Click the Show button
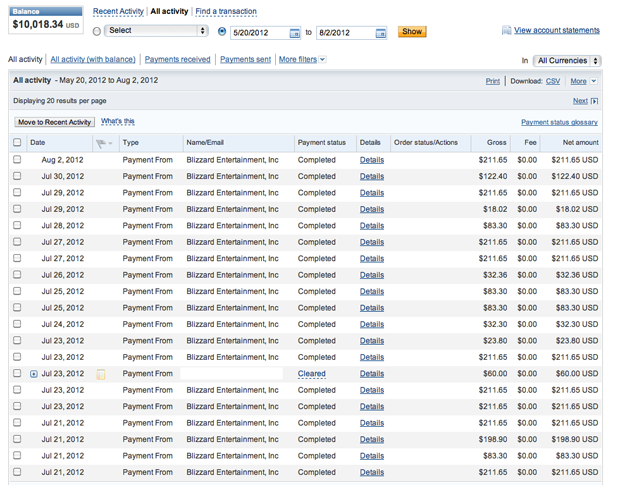Image resolution: width=620 pixels, height=485 pixels. (x=412, y=32)
